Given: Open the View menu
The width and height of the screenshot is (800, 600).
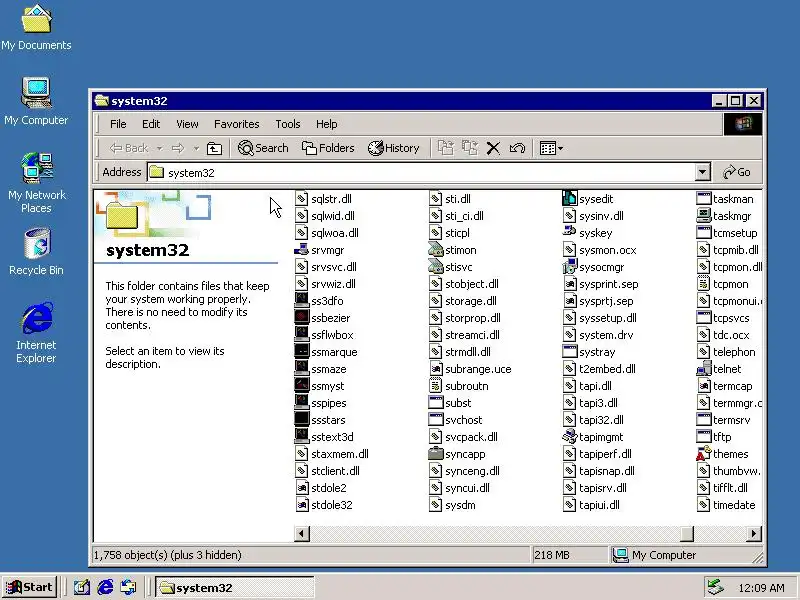Looking at the screenshot, I should (x=187, y=124).
